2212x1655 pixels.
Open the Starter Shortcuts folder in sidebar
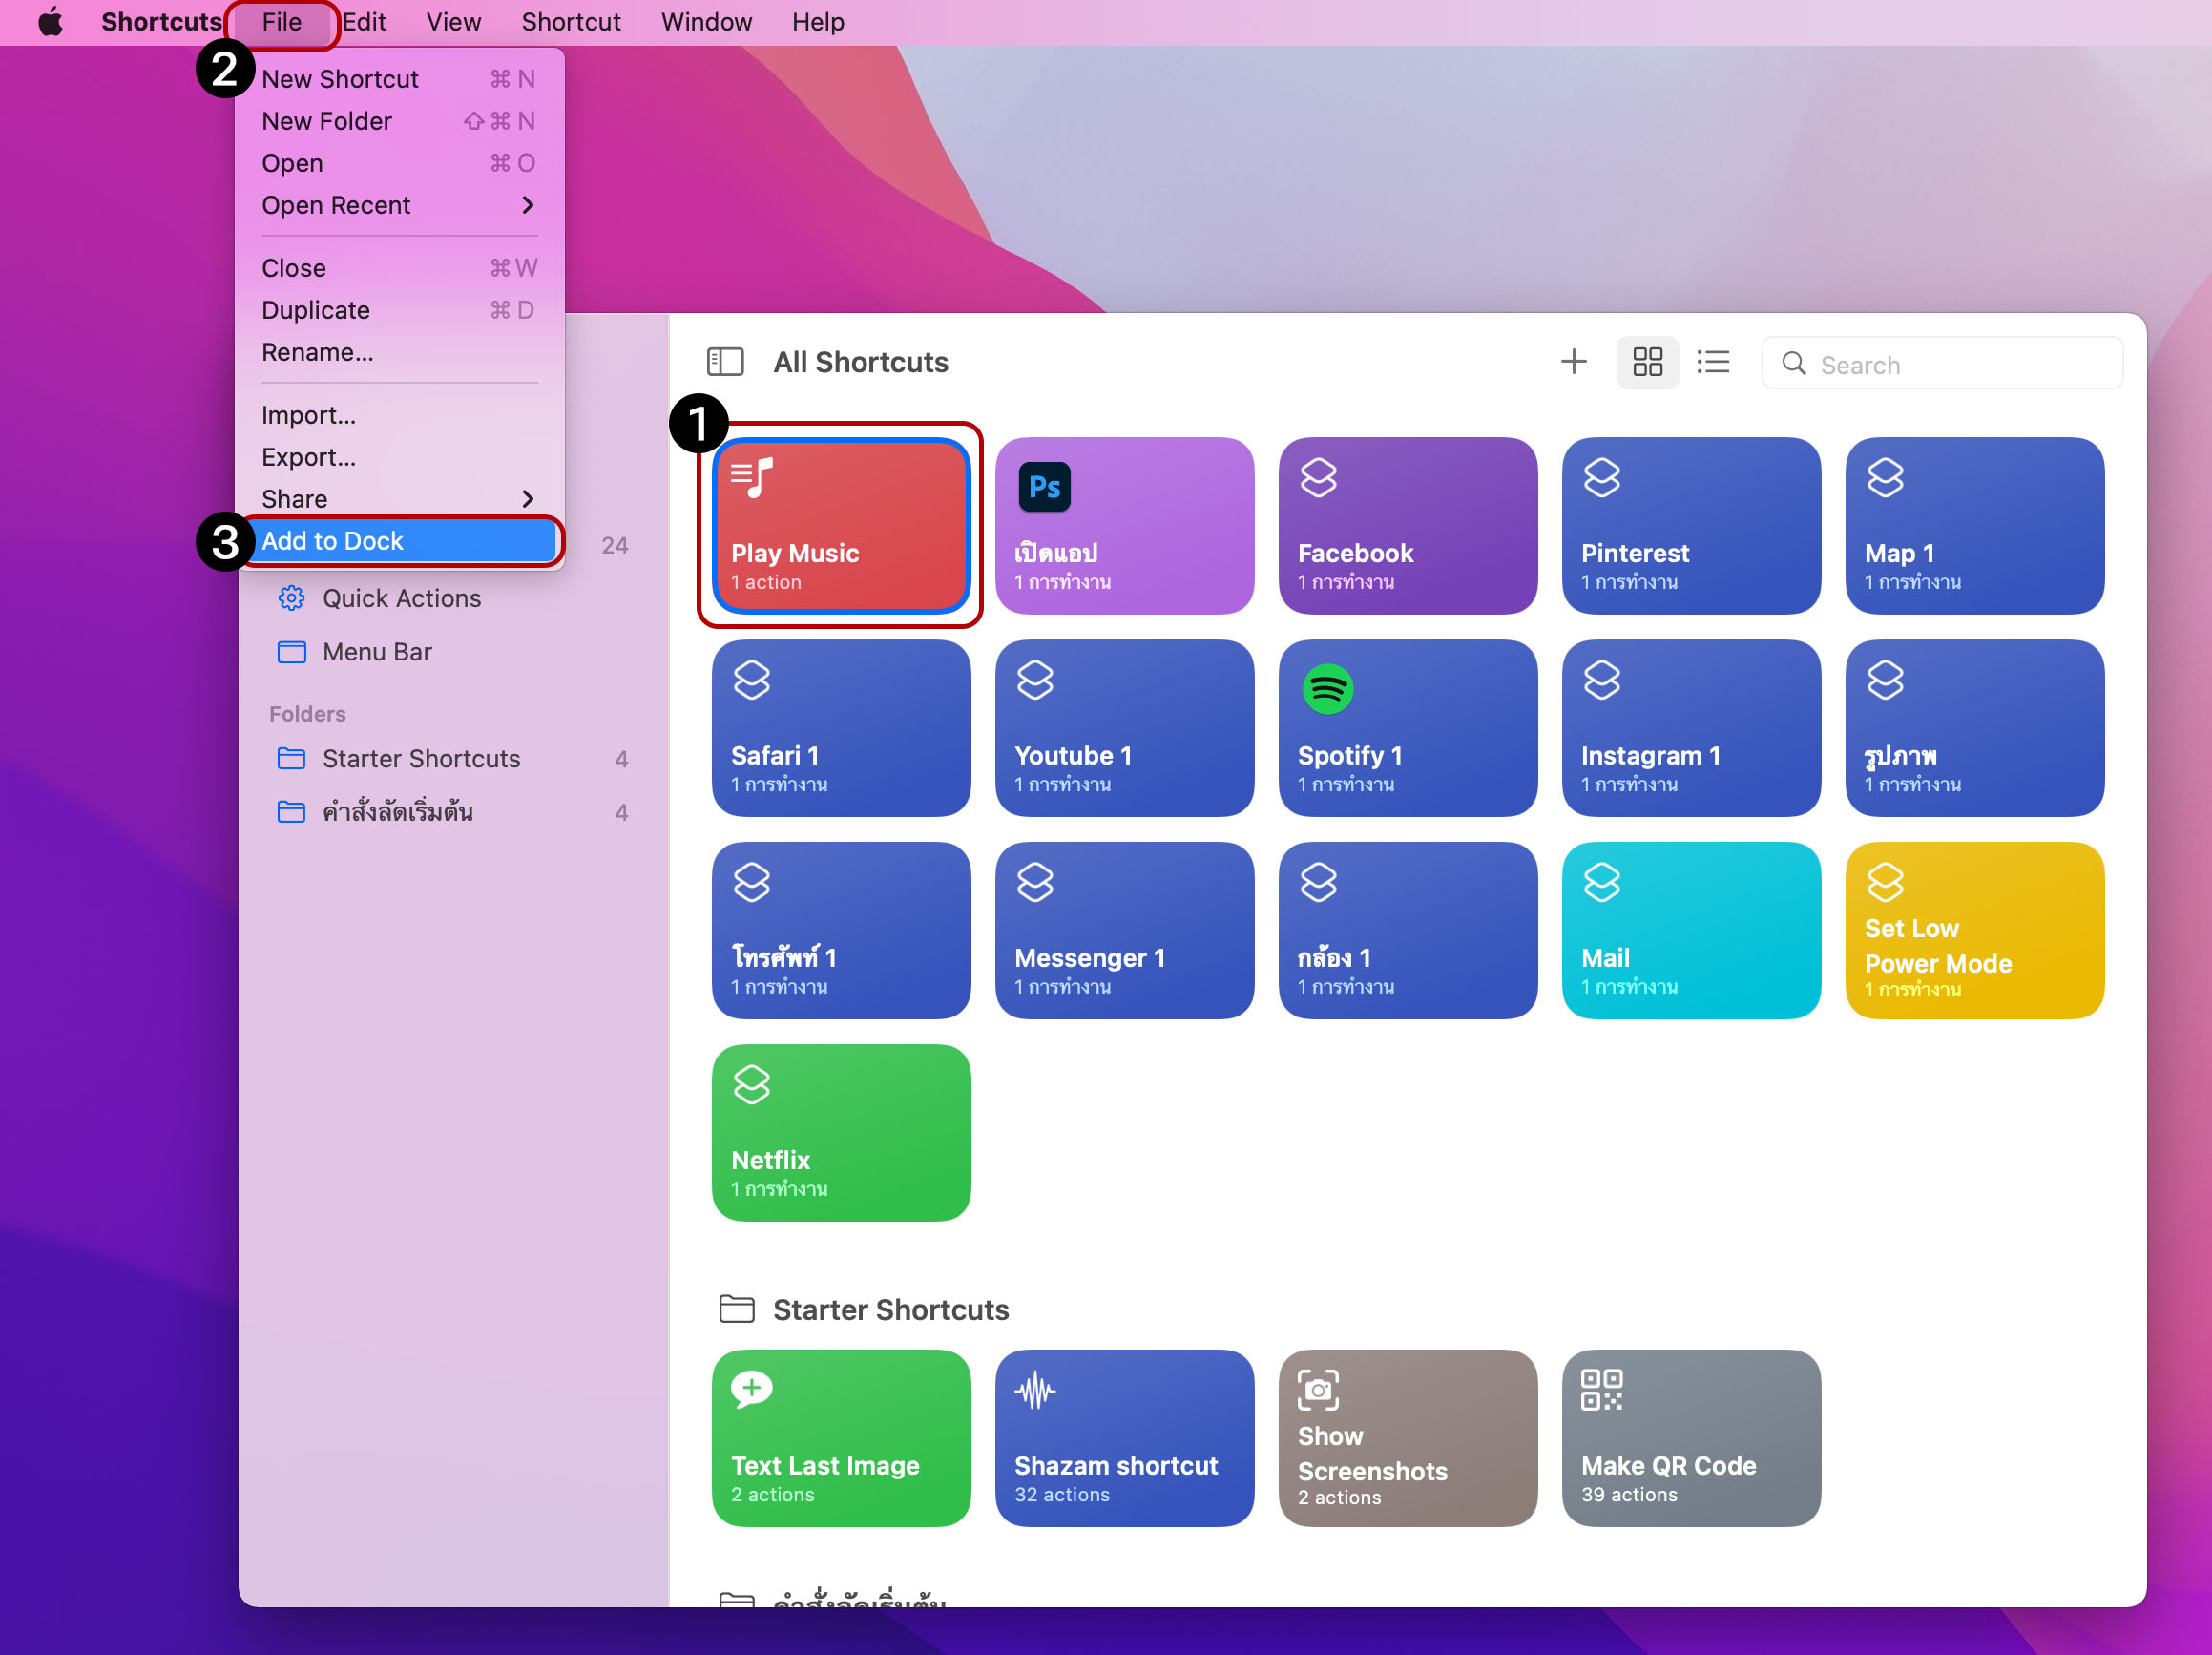coord(420,759)
